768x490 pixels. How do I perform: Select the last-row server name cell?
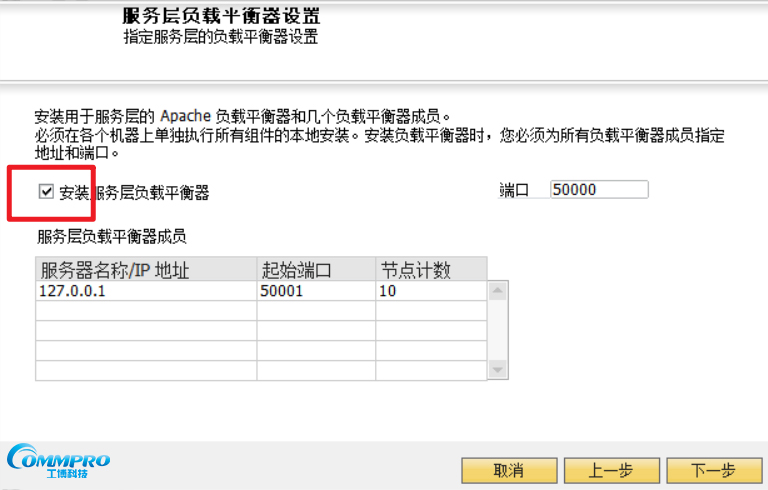pos(145,371)
